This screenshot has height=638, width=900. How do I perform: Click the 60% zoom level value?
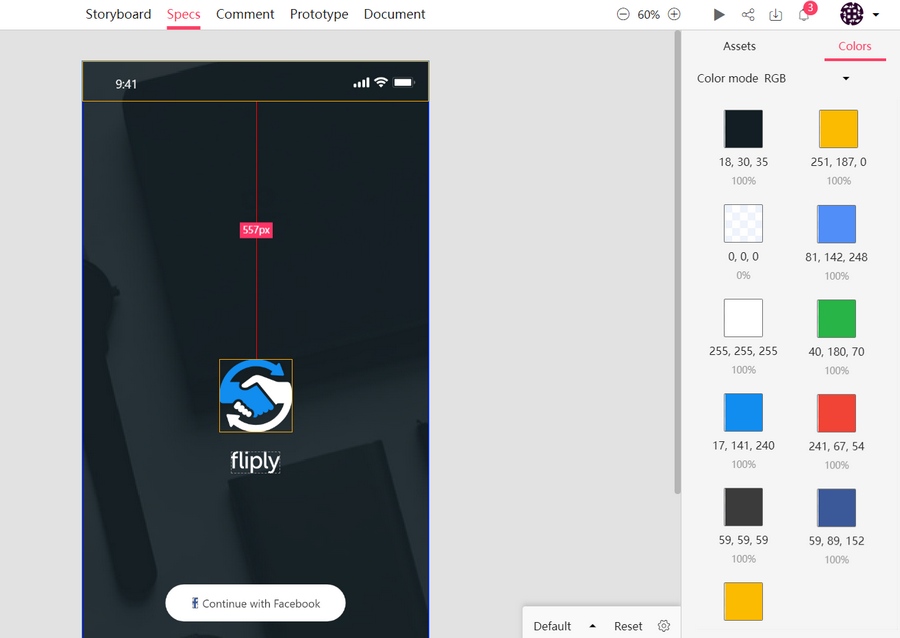click(649, 15)
